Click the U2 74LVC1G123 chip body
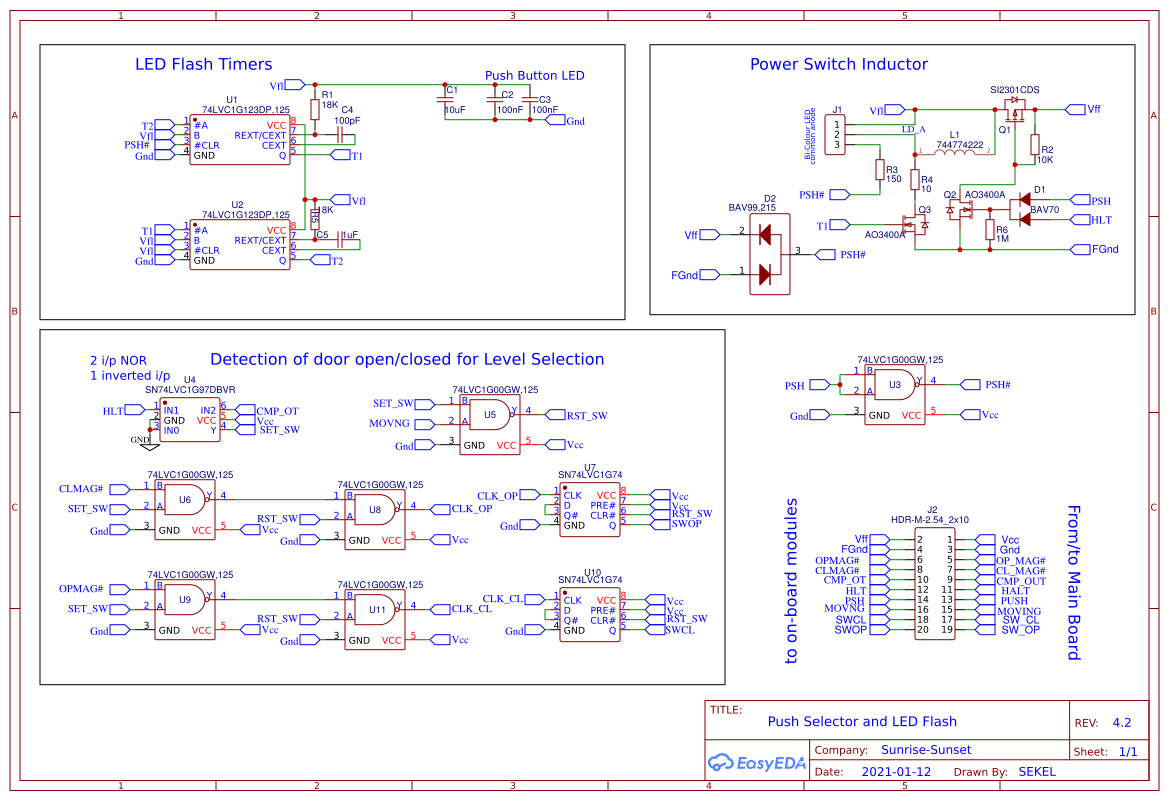Viewport: 1169px width, 801px height. click(240, 245)
